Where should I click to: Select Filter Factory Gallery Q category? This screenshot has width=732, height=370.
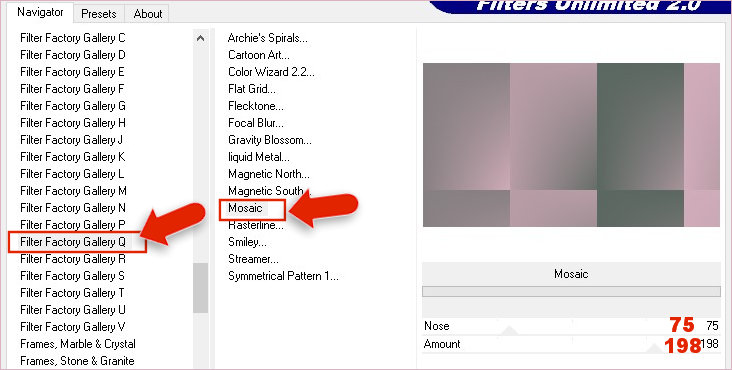(x=73, y=242)
